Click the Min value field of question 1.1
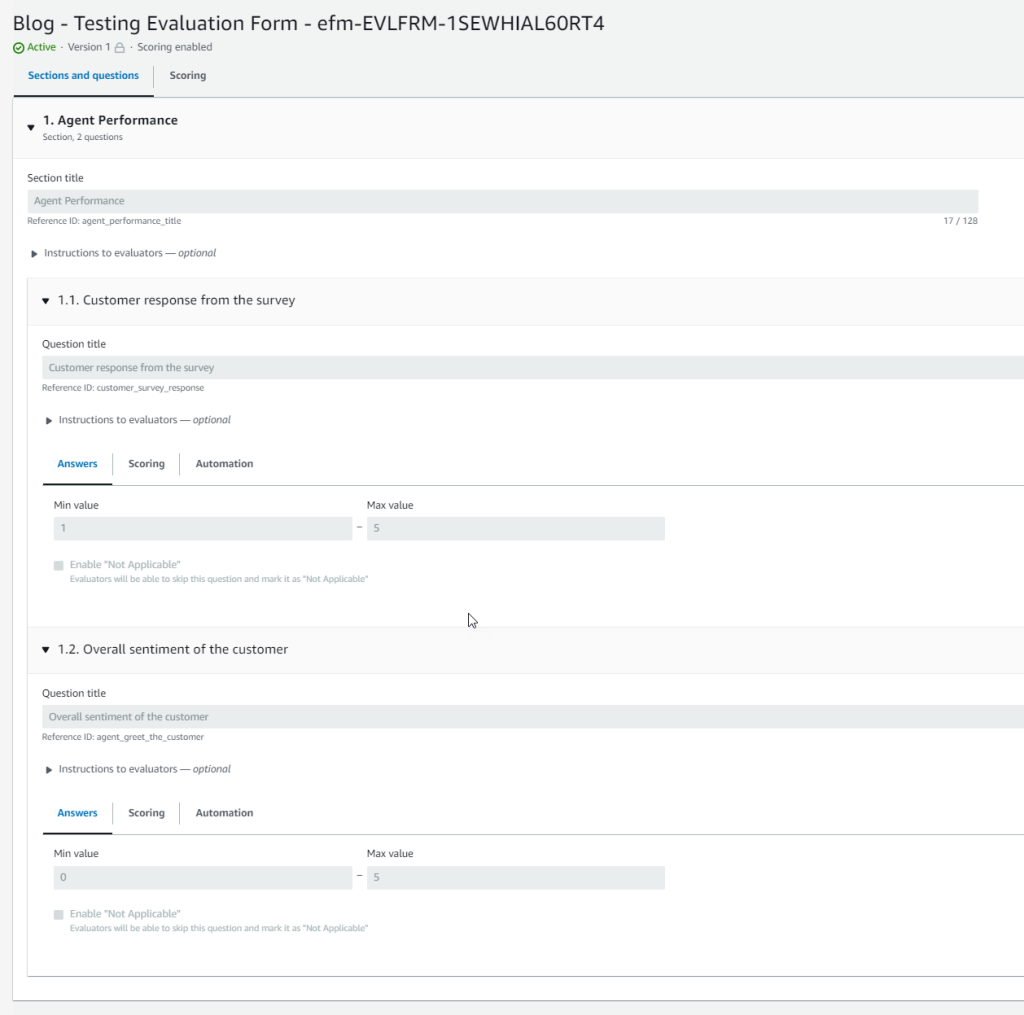The height and width of the screenshot is (1015, 1024). tap(203, 528)
